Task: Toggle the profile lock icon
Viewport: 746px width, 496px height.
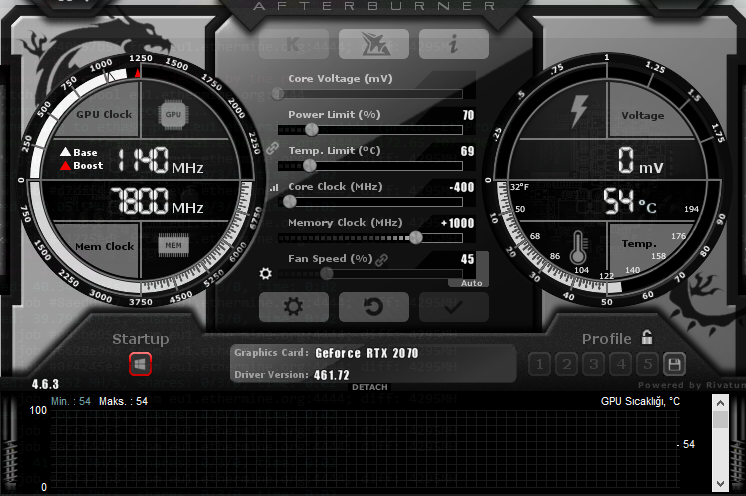Action: (647, 337)
